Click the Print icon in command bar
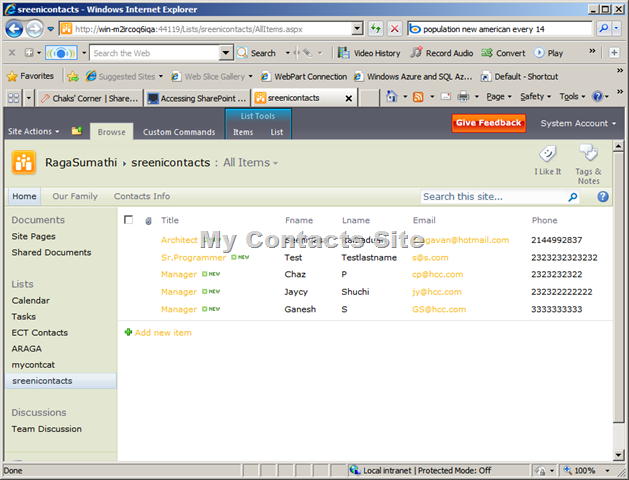 point(463,97)
